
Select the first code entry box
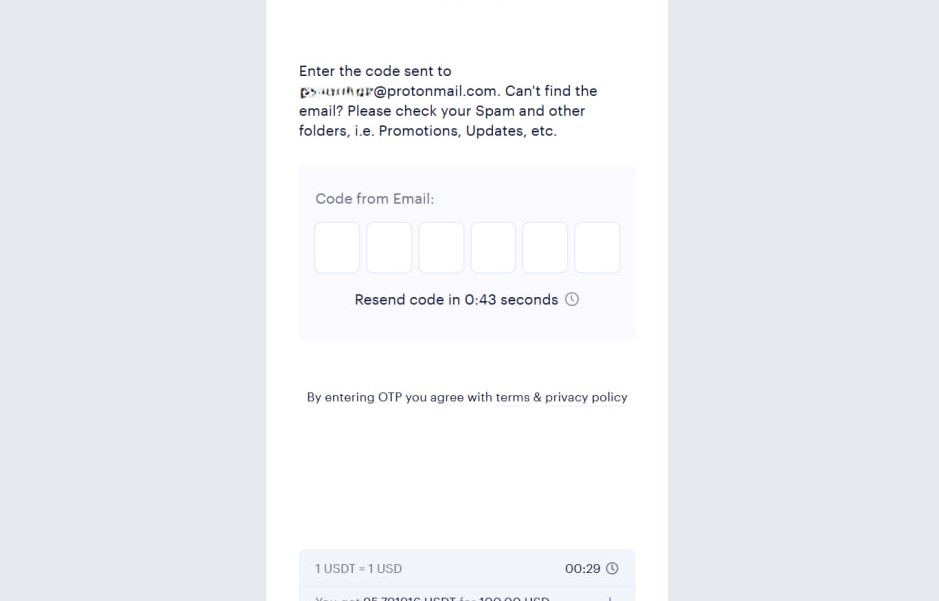[337, 247]
